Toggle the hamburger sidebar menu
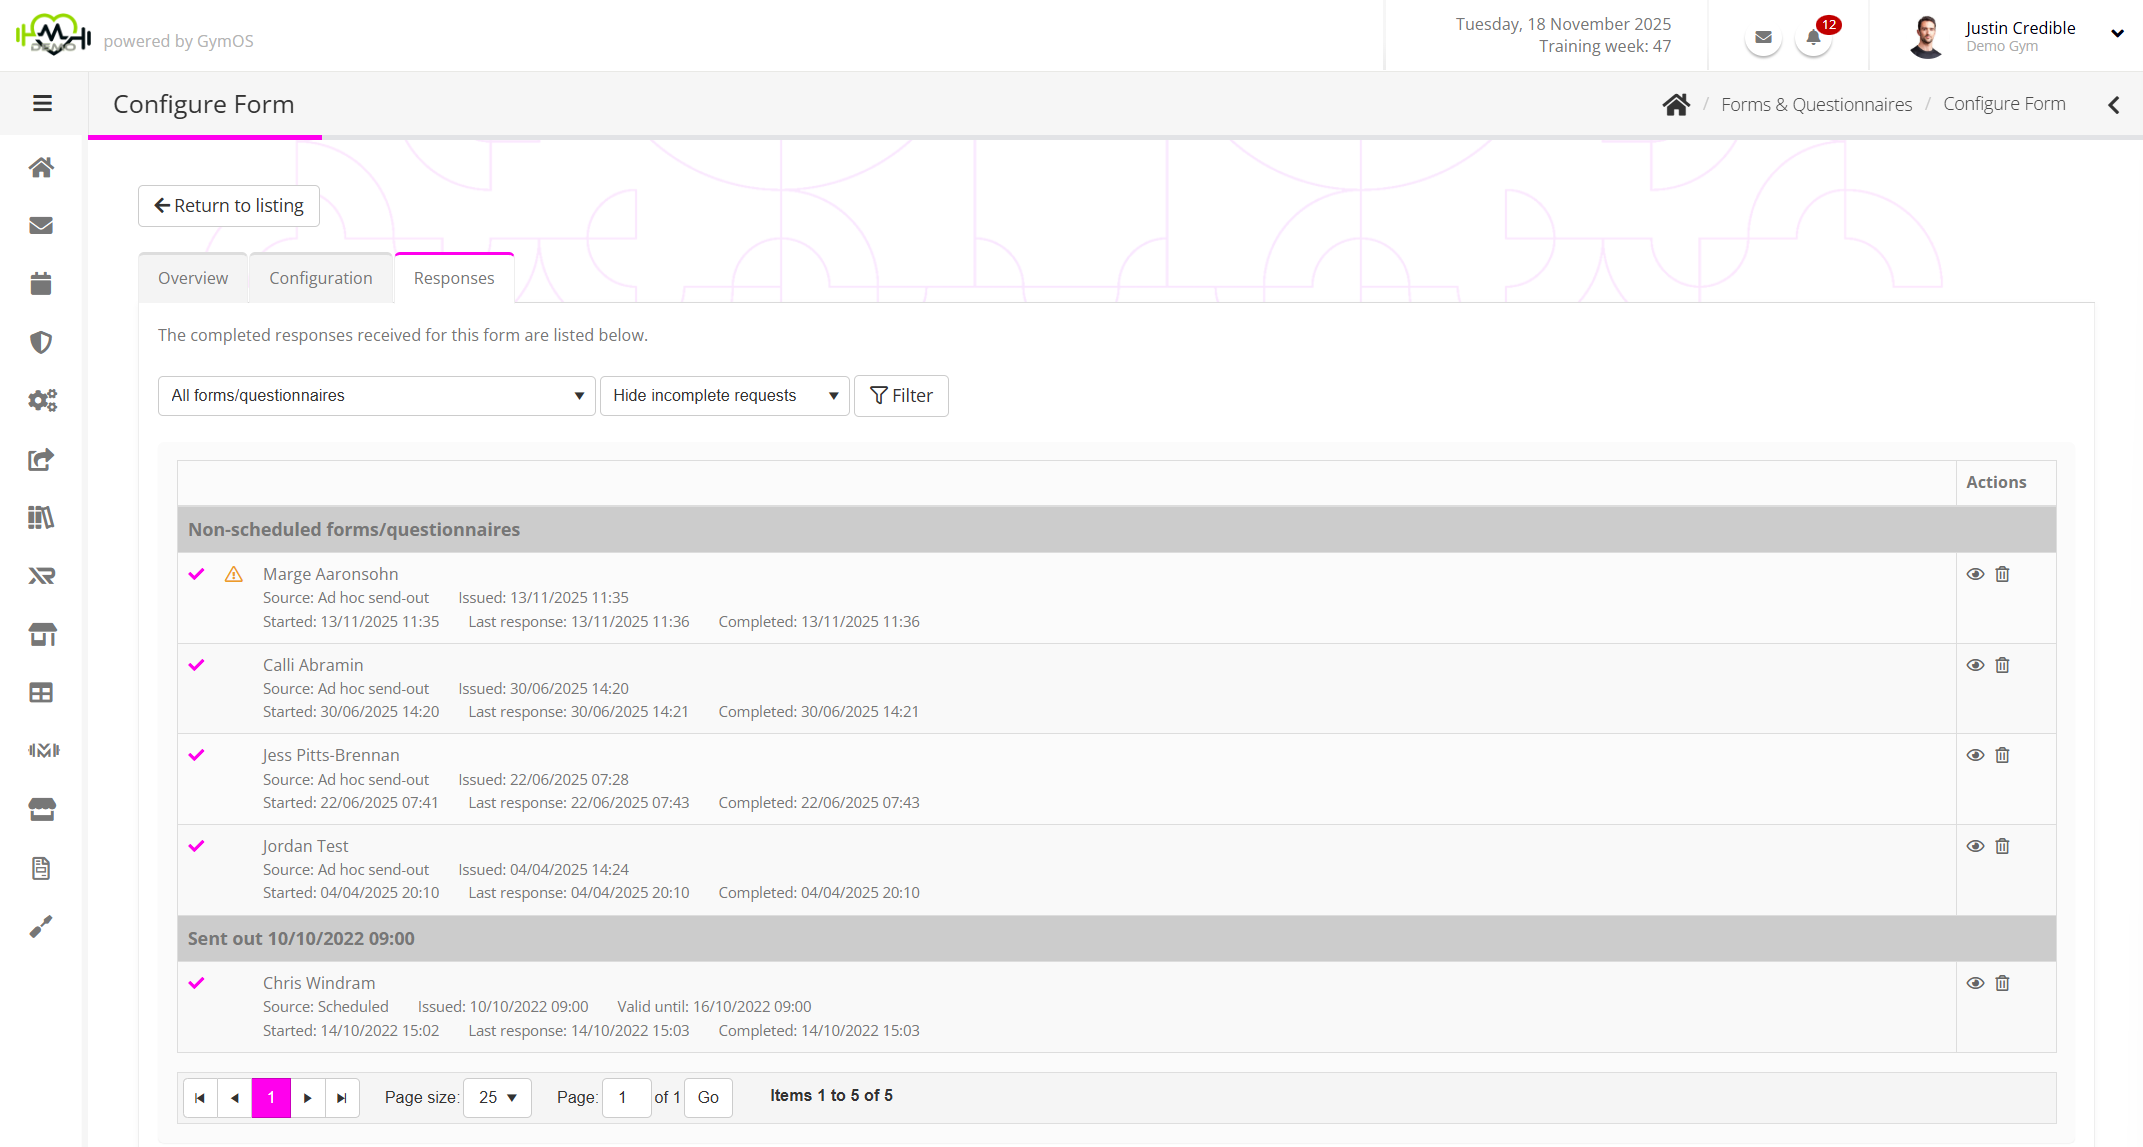2143x1147 pixels. point(42,103)
